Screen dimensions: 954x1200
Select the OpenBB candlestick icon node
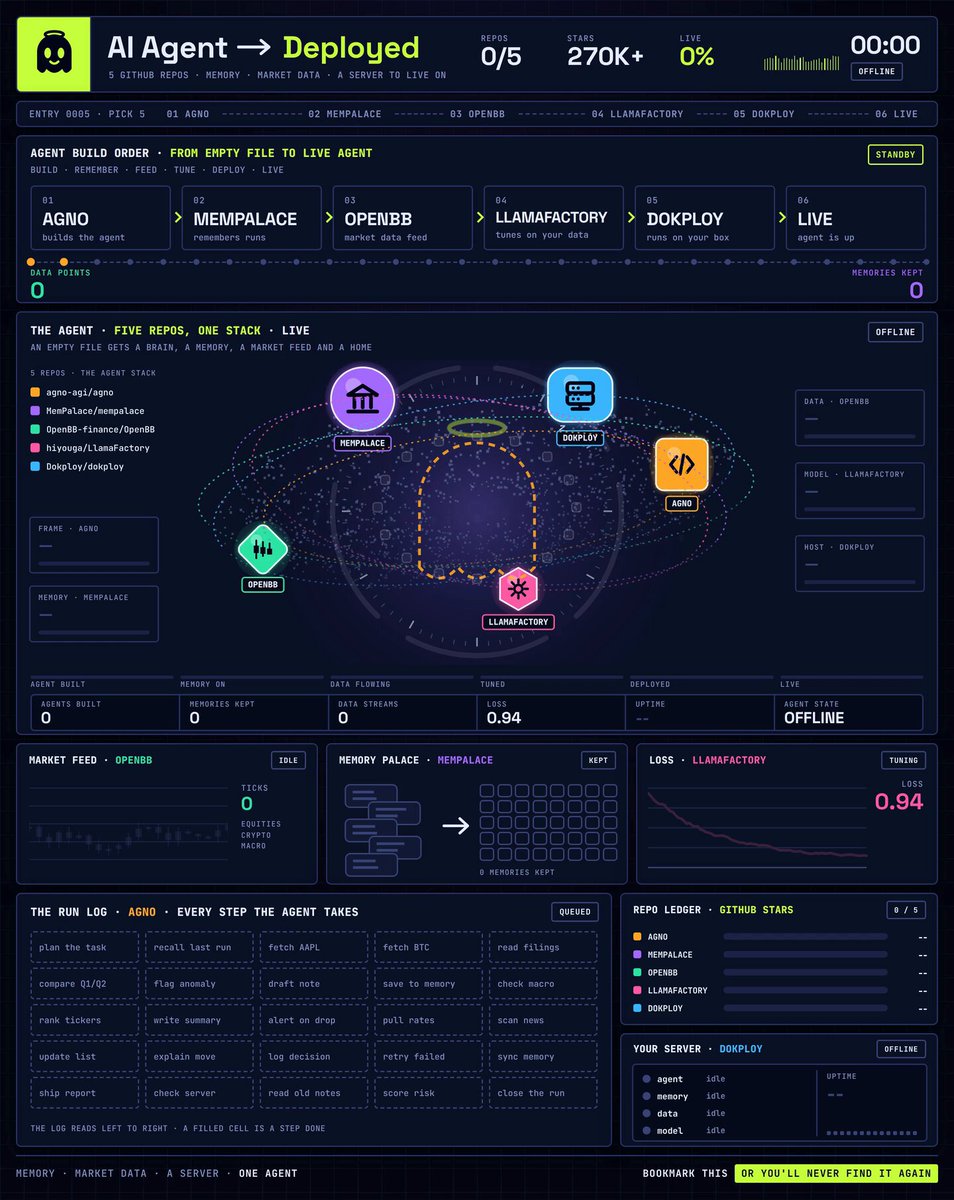pyautogui.click(x=263, y=549)
